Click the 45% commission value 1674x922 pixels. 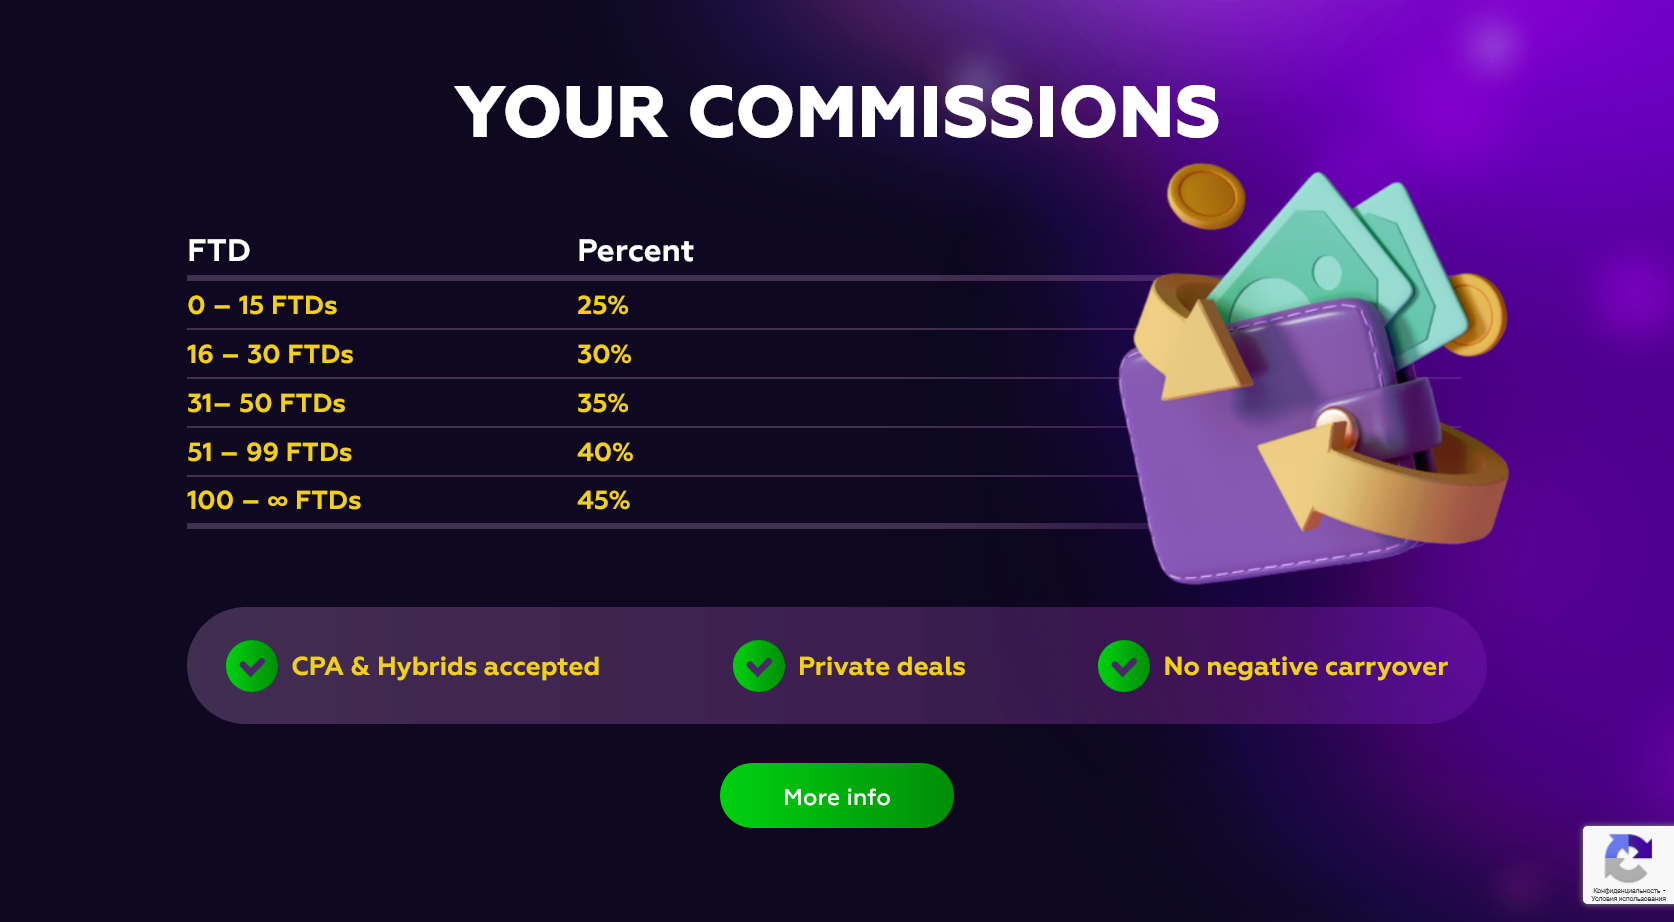point(603,500)
